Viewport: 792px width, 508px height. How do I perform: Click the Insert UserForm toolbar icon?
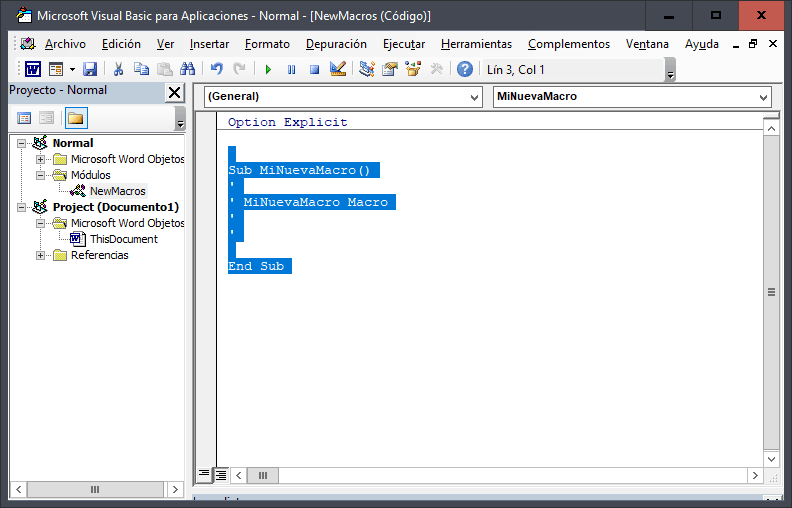point(56,69)
